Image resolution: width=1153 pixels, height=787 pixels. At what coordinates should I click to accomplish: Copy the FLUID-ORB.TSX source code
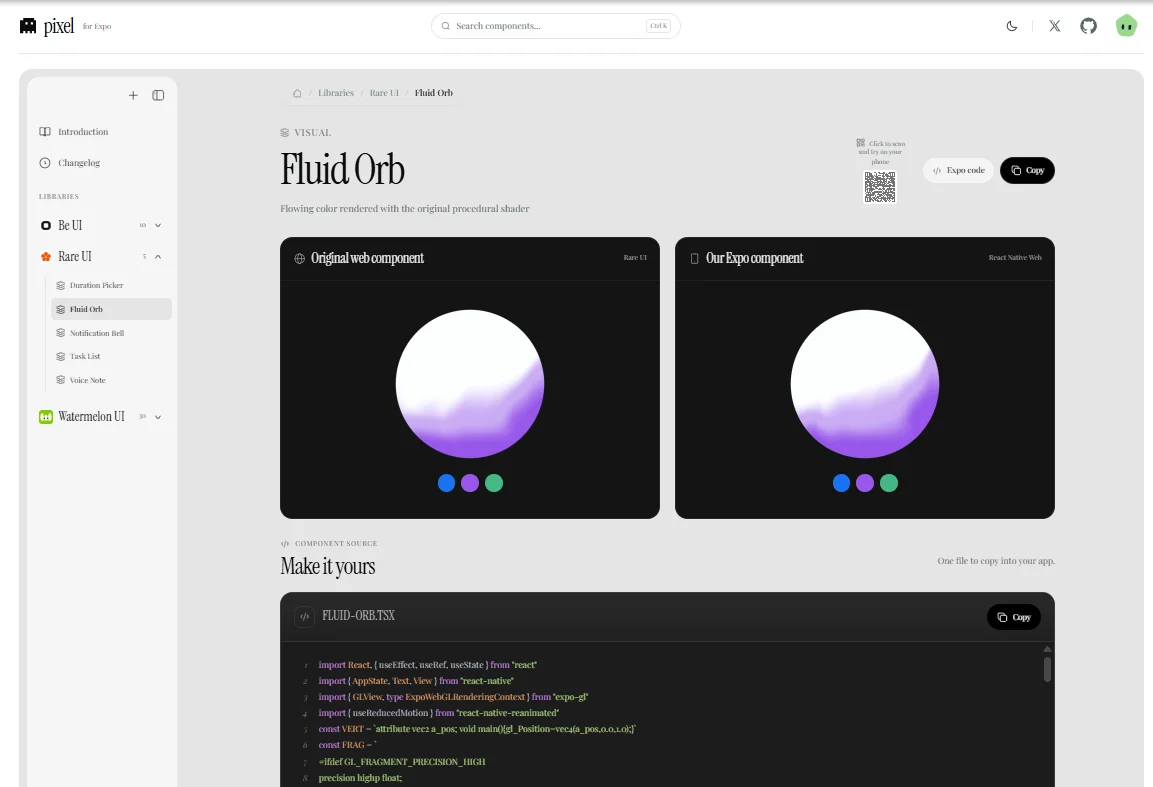point(1013,618)
